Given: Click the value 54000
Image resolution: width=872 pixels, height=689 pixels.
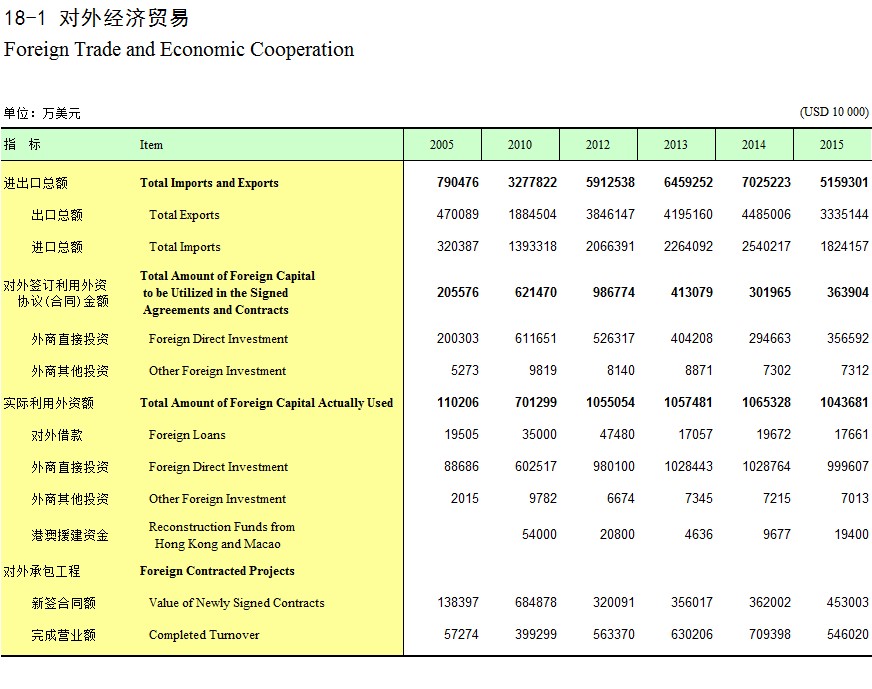Looking at the screenshot, I should click(539, 534).
